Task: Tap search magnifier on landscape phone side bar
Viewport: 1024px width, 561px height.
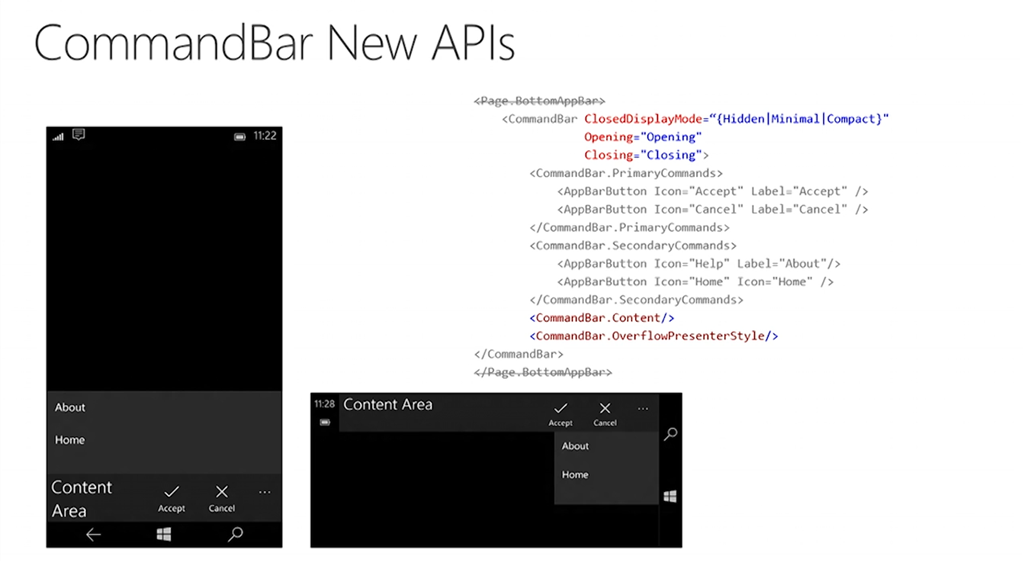Action: (671, 434)
